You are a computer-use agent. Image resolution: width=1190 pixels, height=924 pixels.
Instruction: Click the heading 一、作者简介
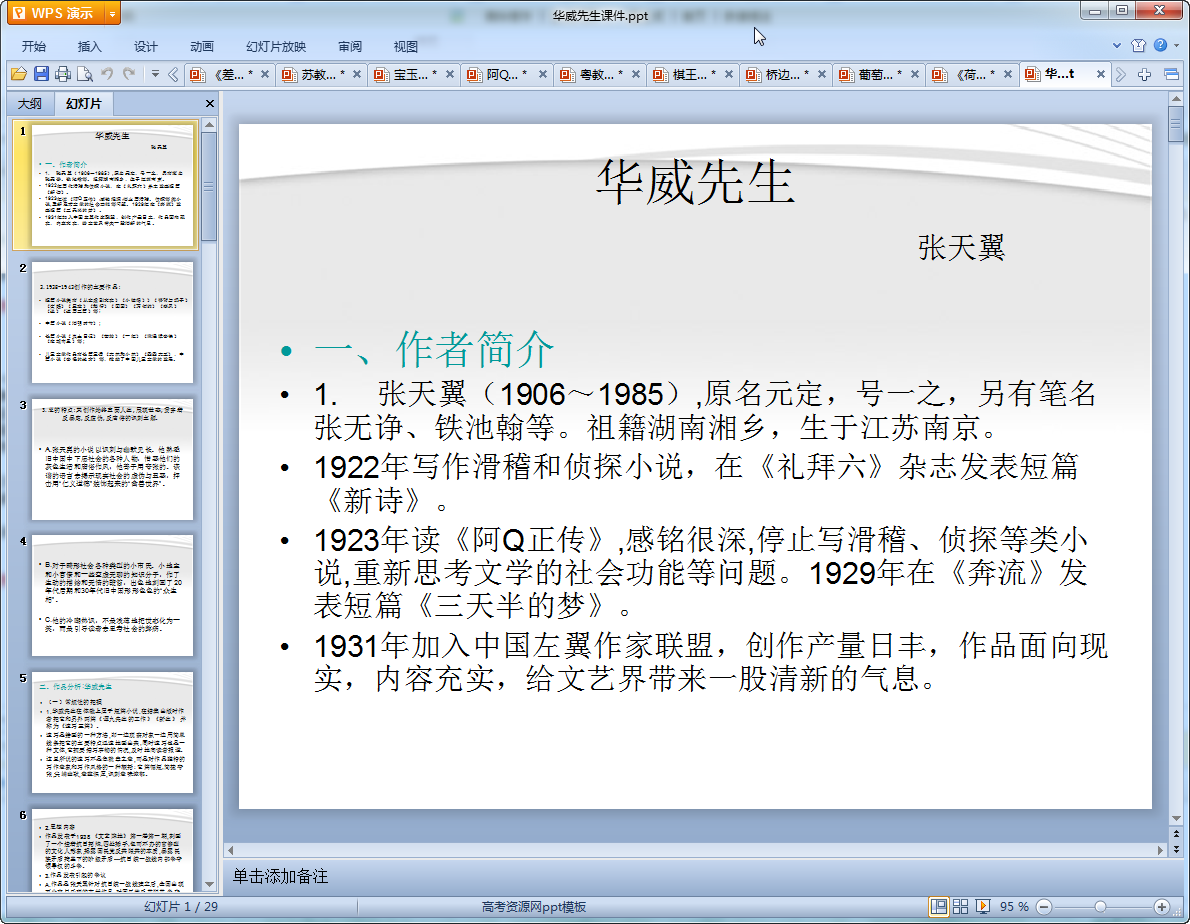pyautogui.click(x=434, y=349)
